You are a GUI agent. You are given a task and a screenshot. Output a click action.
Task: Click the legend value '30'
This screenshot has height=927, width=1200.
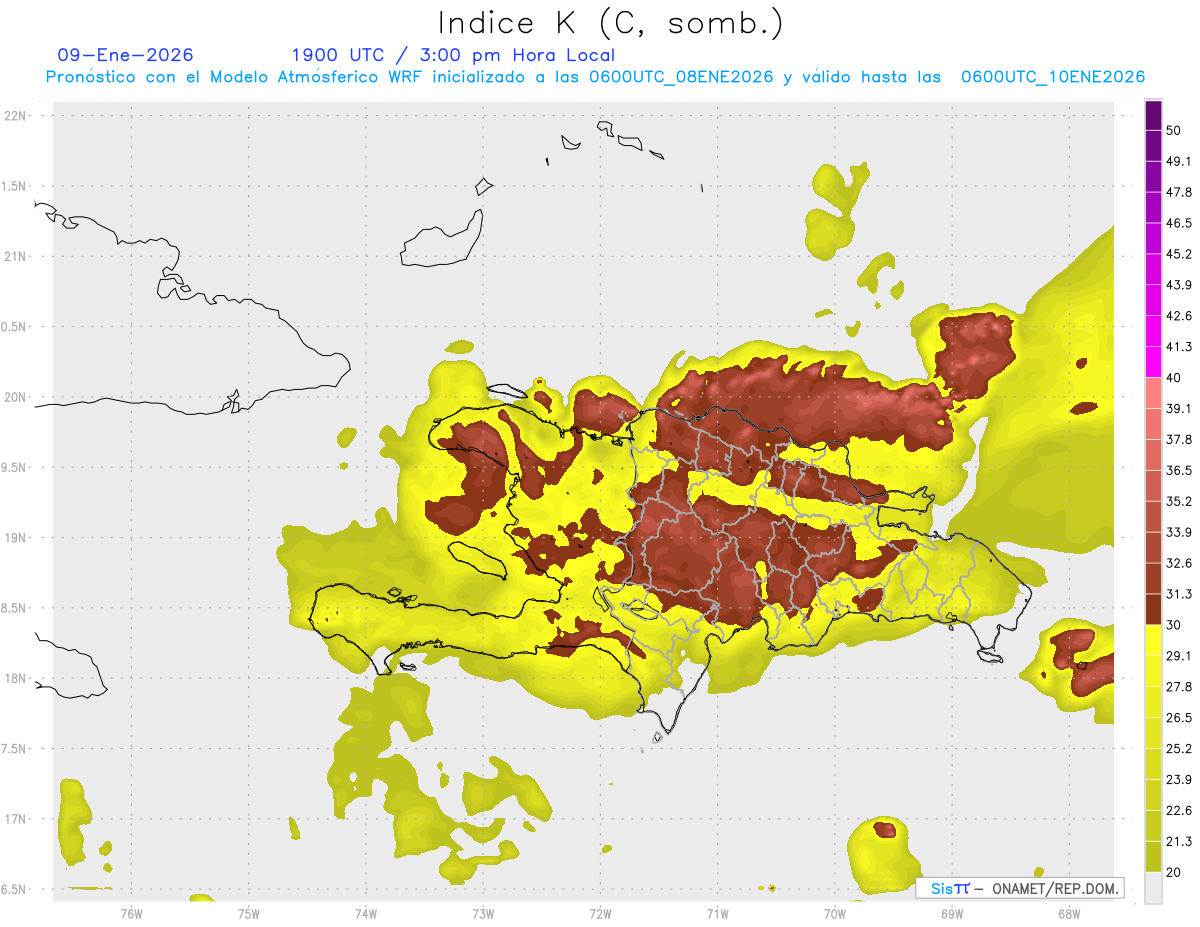[x=1174, y=625]
